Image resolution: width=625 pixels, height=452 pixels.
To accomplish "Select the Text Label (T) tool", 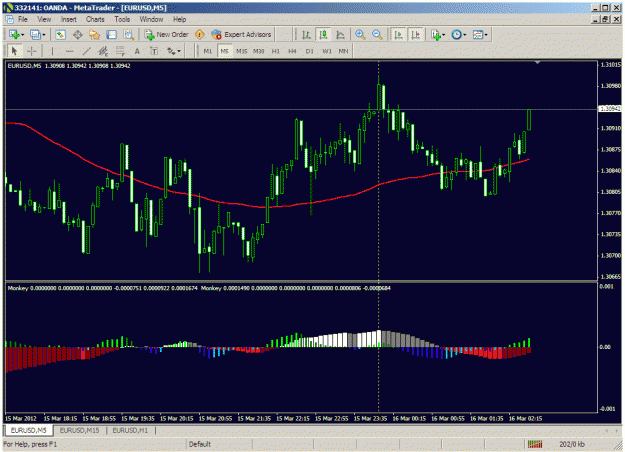I will click(x=154, y=51).
